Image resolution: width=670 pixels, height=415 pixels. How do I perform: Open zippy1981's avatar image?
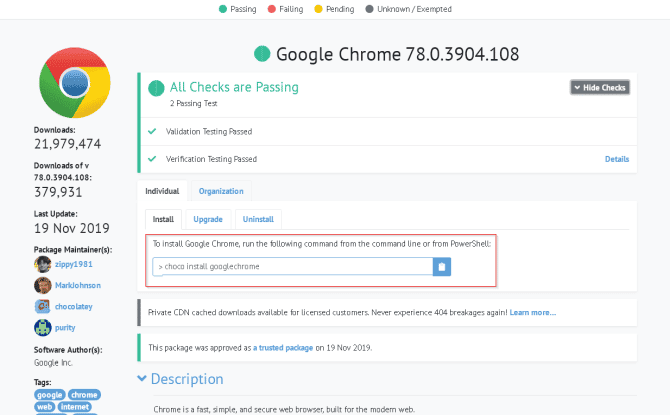pos(43,264)
